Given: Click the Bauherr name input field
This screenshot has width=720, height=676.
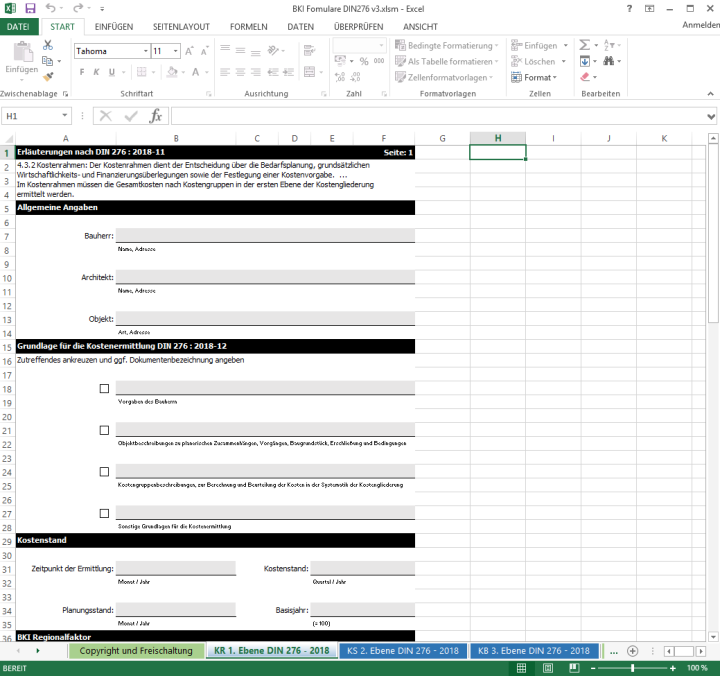Looking at the screenshot, I should click(x=265, y=236).
